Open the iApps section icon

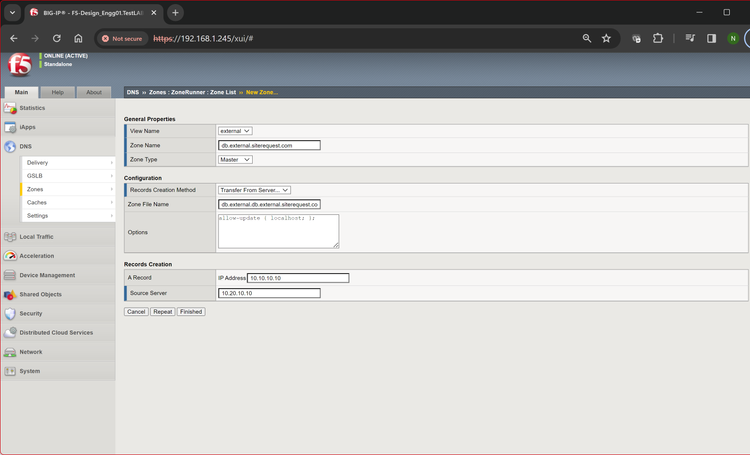[10, 127]
